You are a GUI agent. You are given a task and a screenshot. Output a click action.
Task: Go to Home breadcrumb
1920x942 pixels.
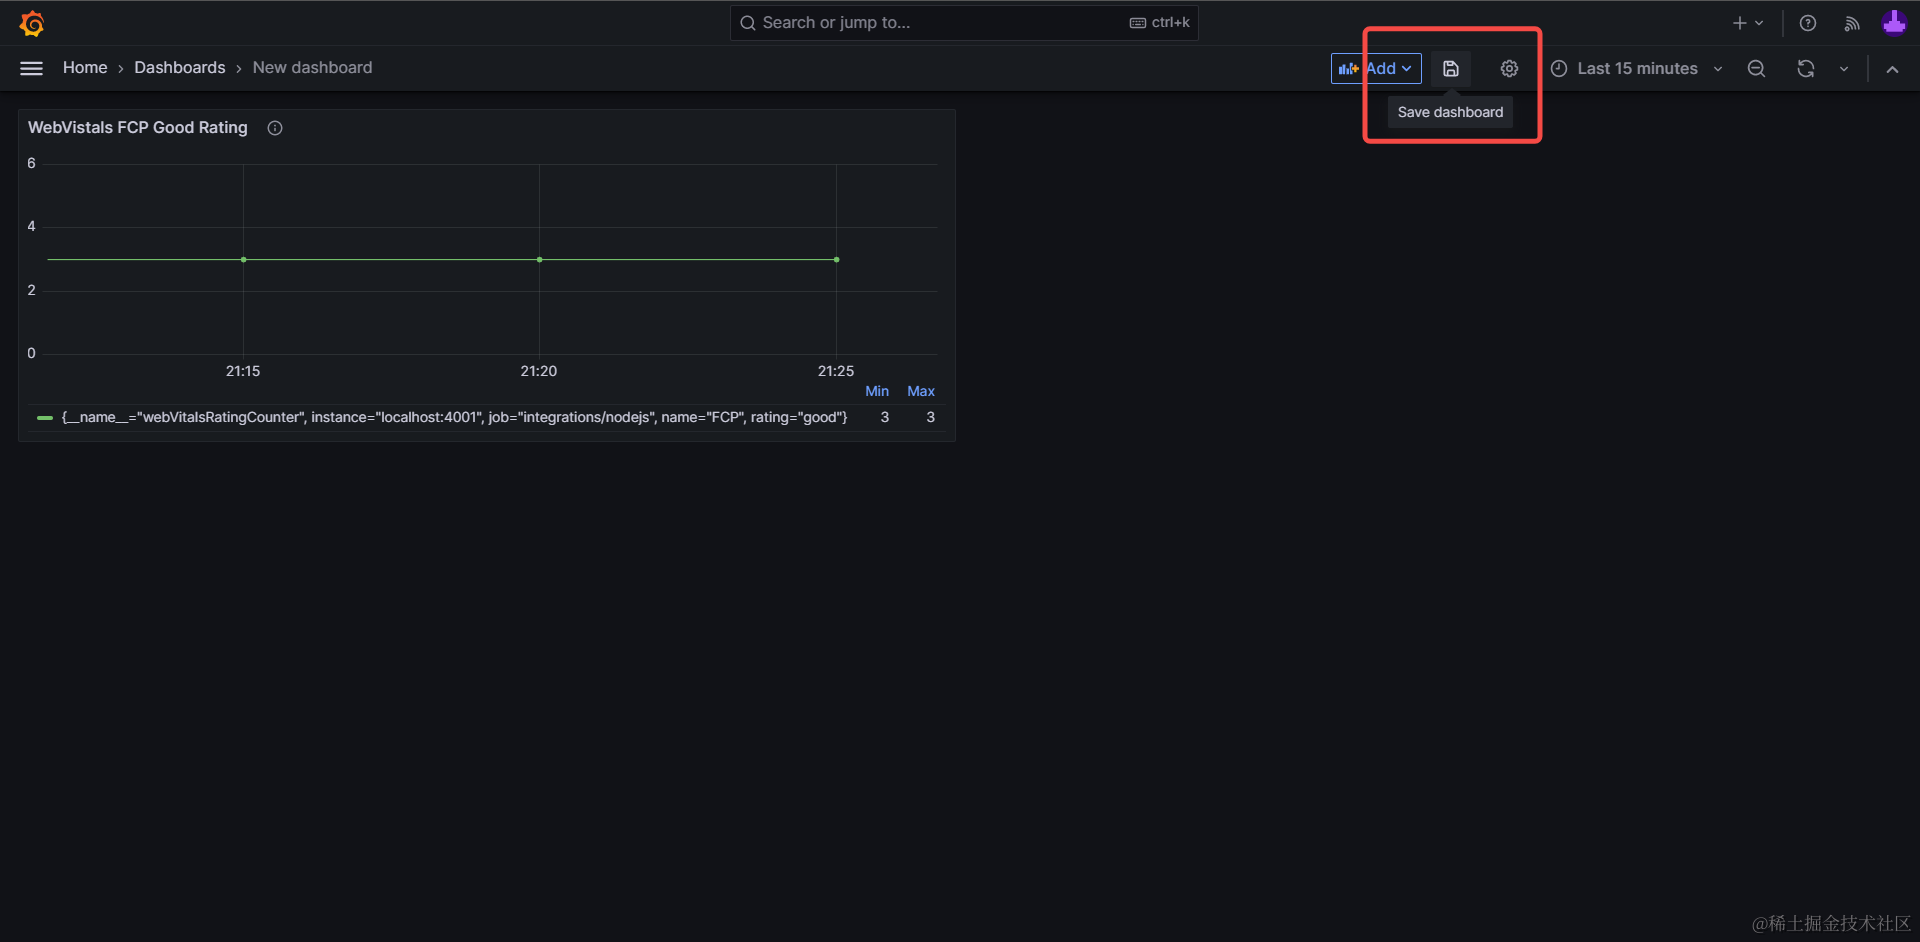point(85,68)
